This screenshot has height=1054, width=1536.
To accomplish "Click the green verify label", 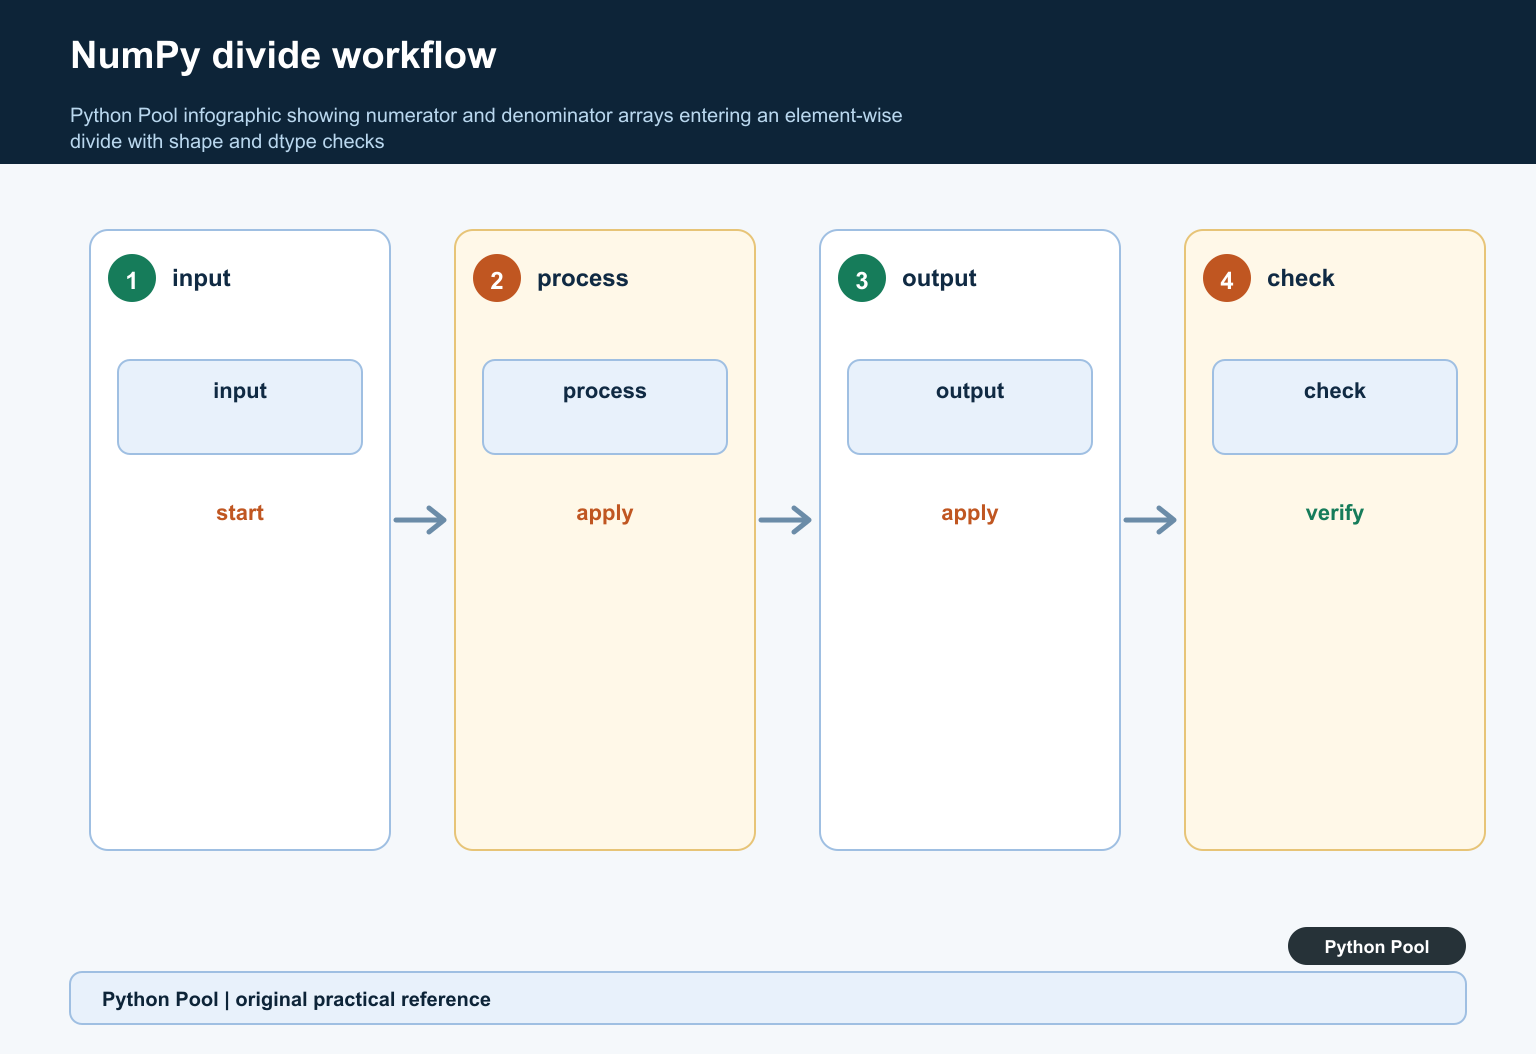I will (1335, 514).
